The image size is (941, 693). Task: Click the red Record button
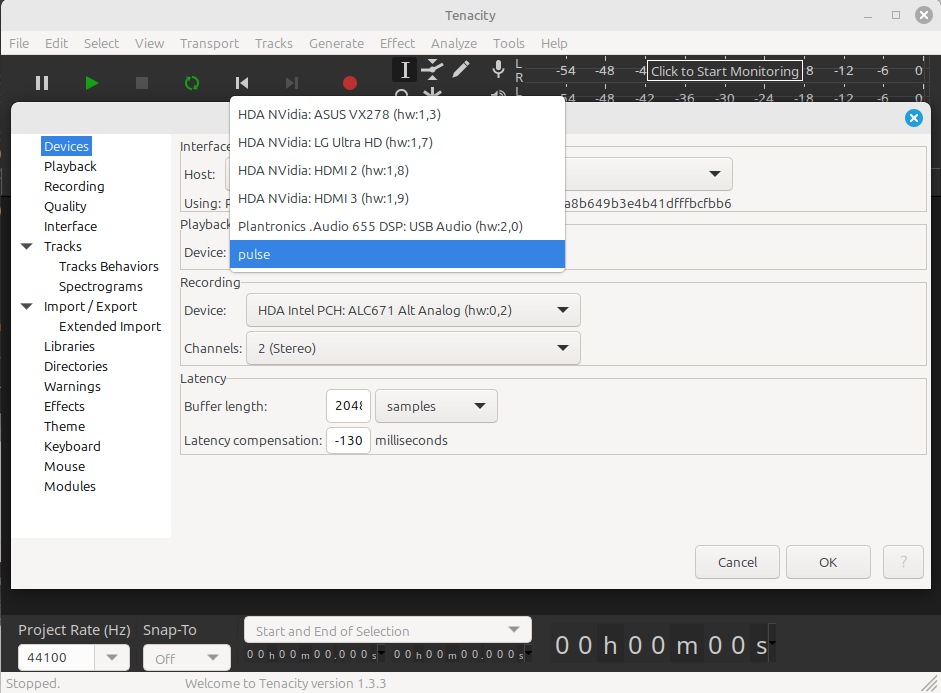[x=350, y=83]
